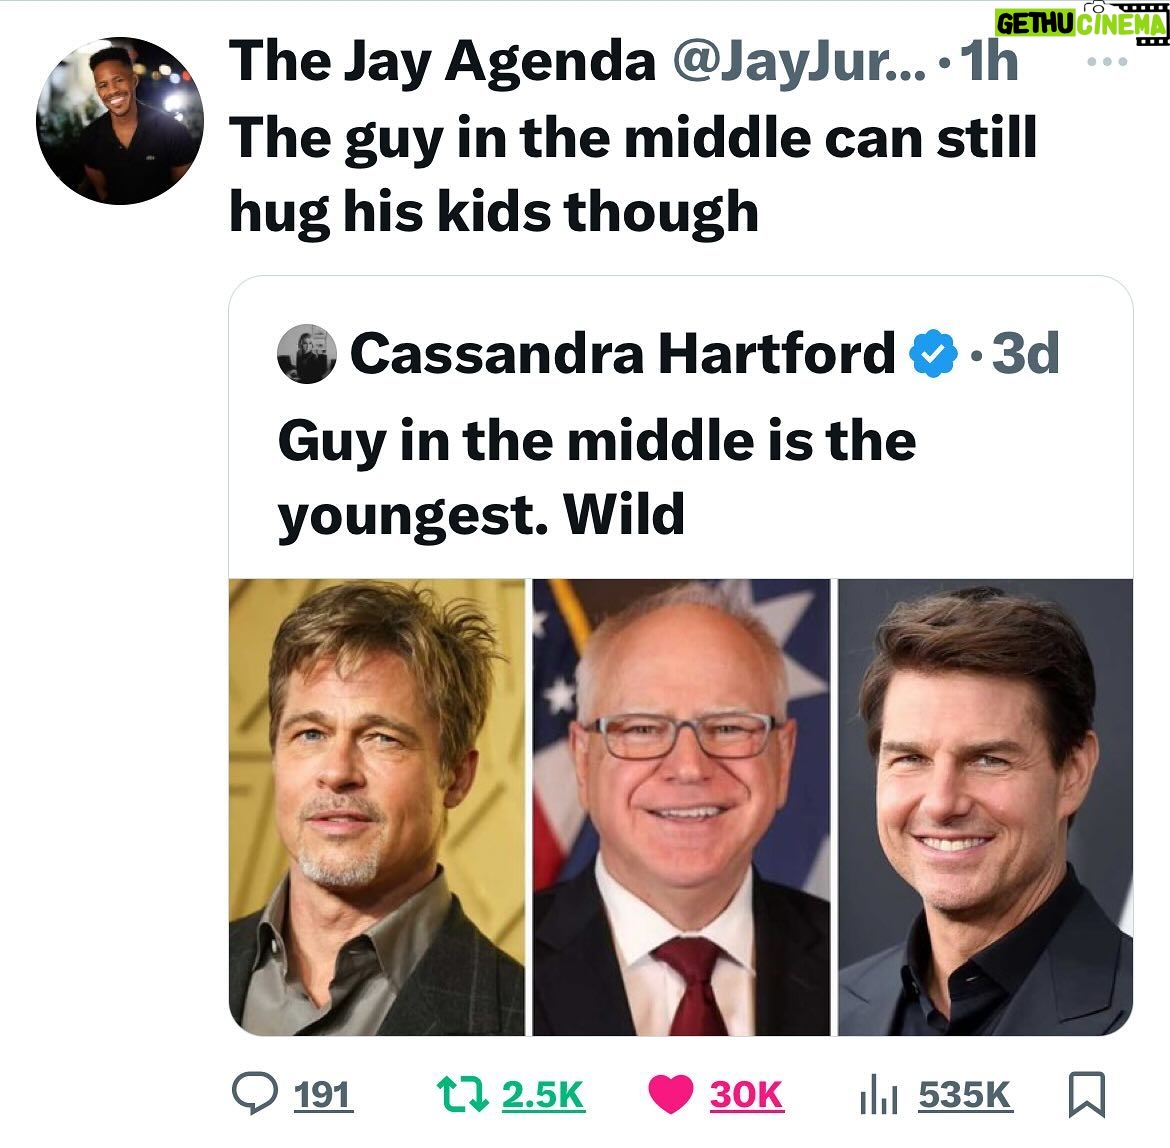Open The Jay Agenda profile picture
The image size is (1170, 1148).
click(x=120, y=121)
